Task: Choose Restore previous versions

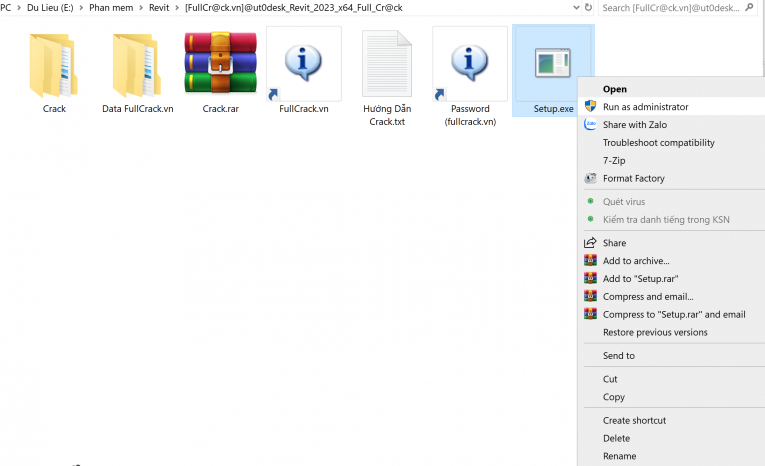Action: [671, 332]
